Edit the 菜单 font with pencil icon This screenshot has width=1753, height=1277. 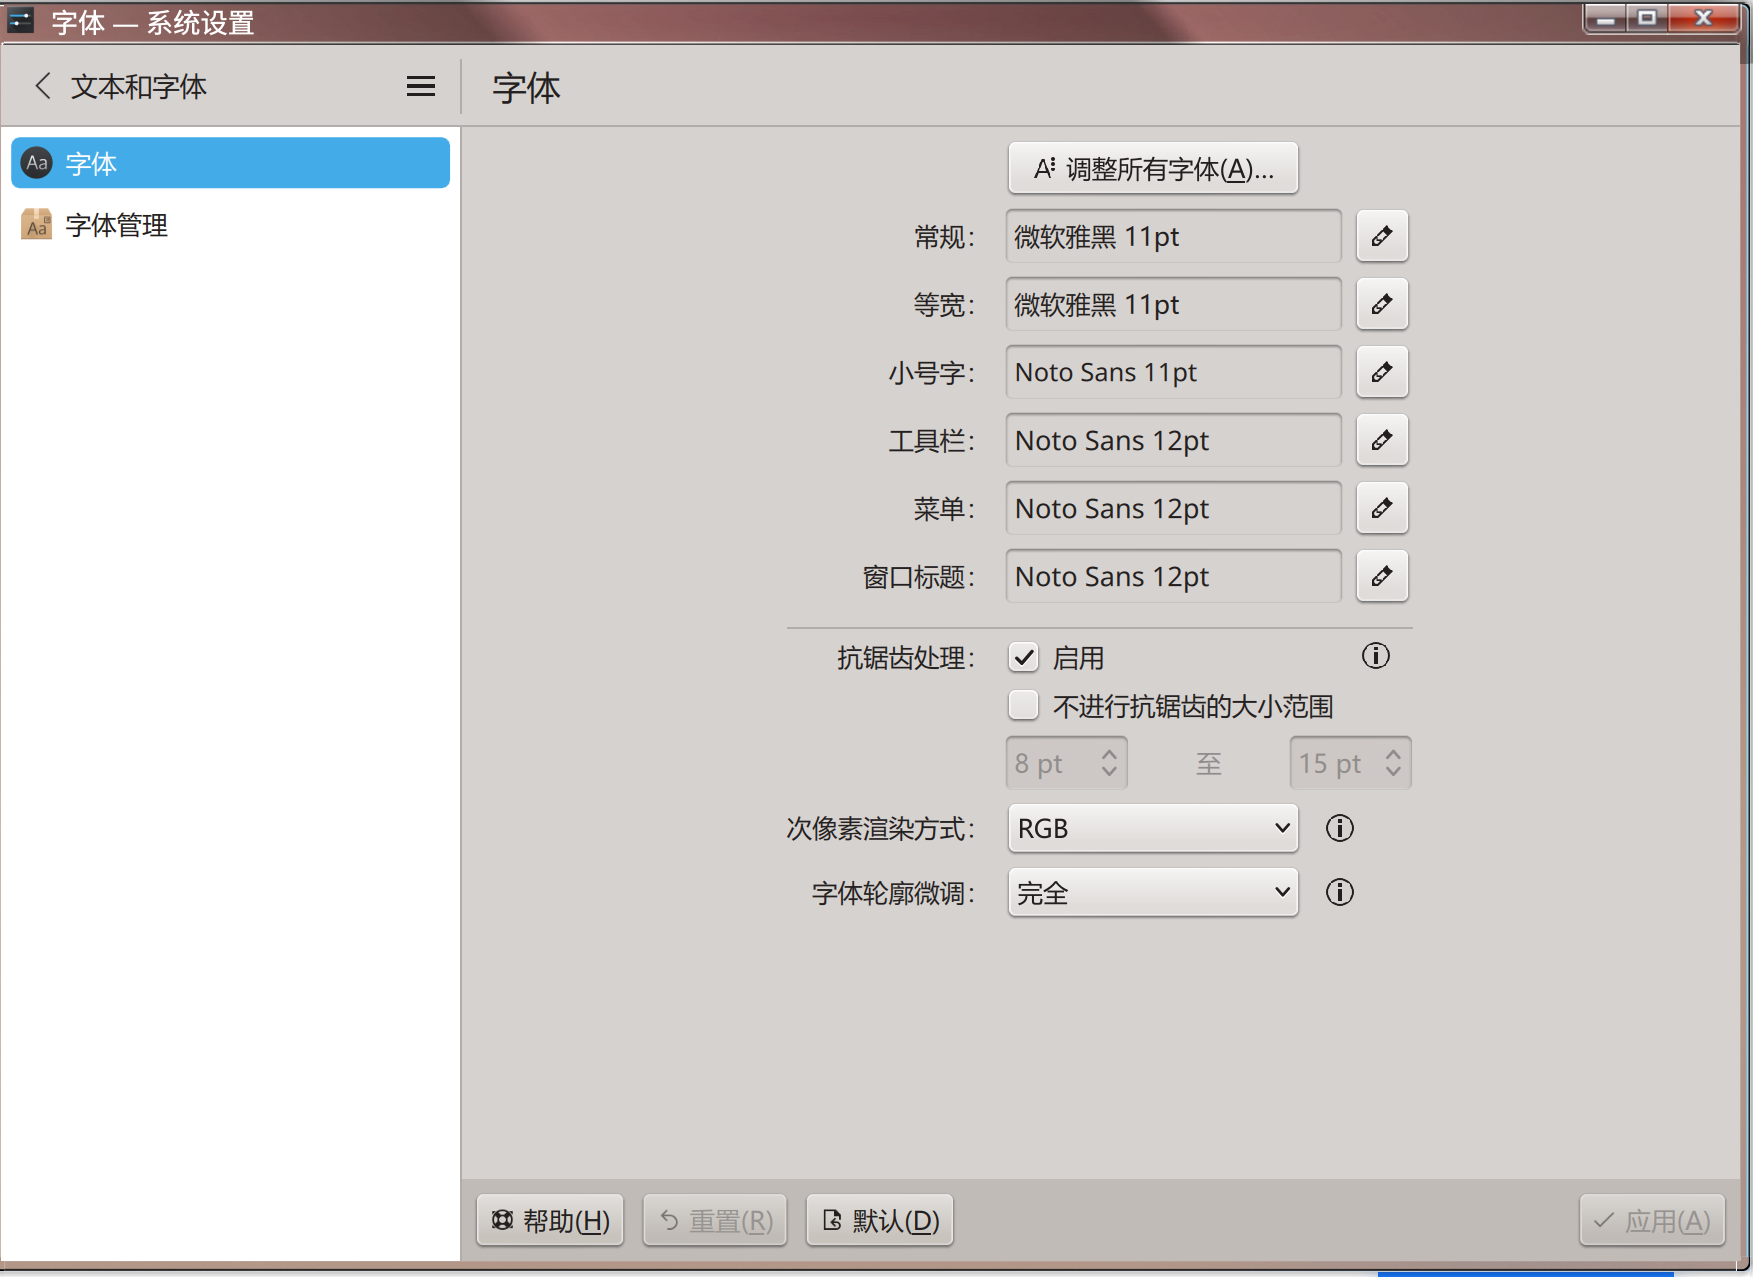click(1382, 508)
